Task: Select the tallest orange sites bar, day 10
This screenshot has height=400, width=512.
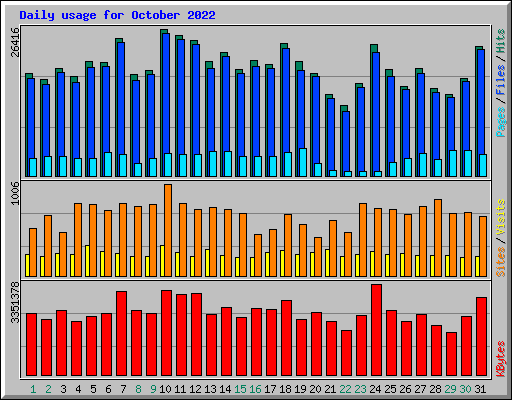Action: (168, 230)
